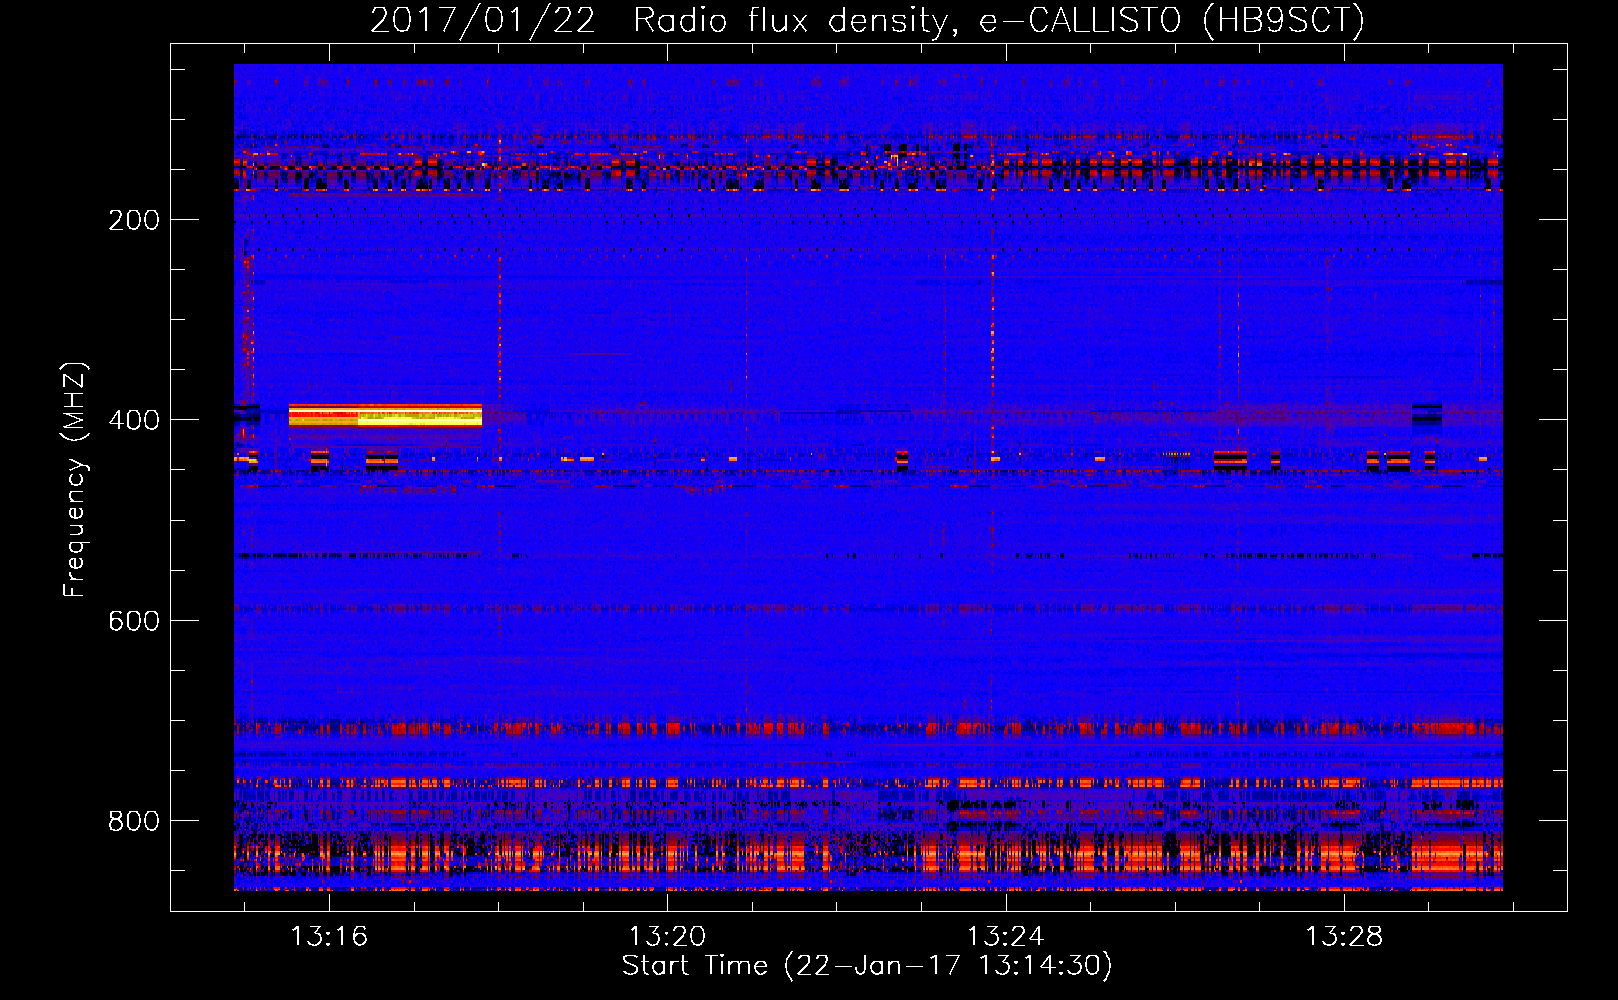Click the 'Start Time (22-Jan-17 13:14:30)' axis label
The height and width of the screenshot is (1000, 1618).
pos(867,966)
